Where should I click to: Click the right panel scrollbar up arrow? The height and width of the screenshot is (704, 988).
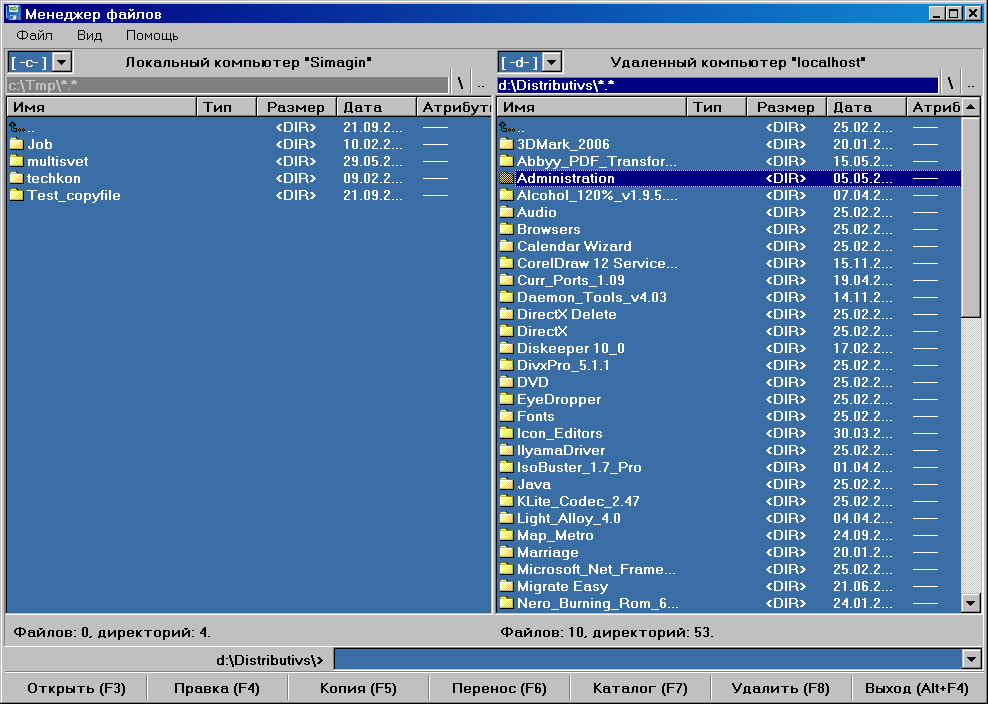pos(971,107)
